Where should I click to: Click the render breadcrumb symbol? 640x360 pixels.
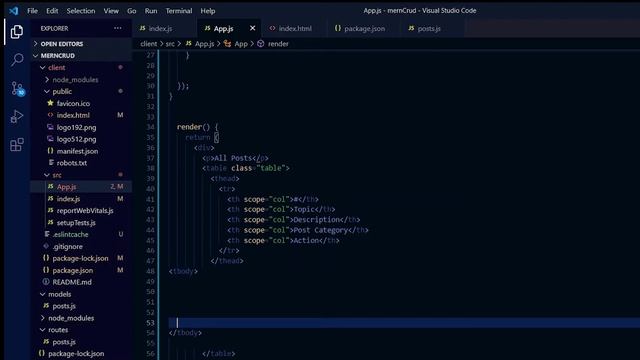(x=273, y=44)
